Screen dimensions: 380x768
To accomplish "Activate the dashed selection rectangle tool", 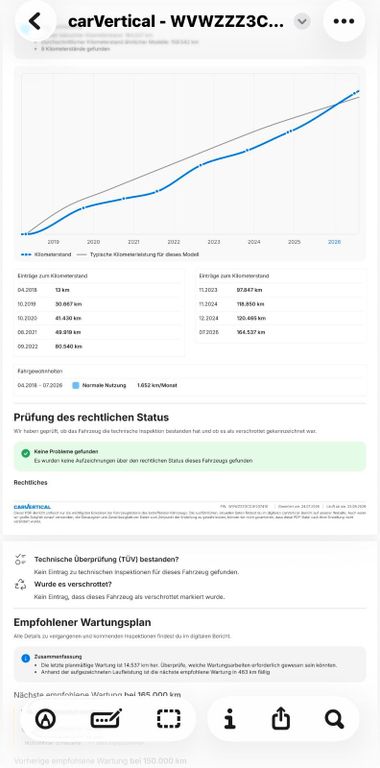I will (x=168, y=719).
